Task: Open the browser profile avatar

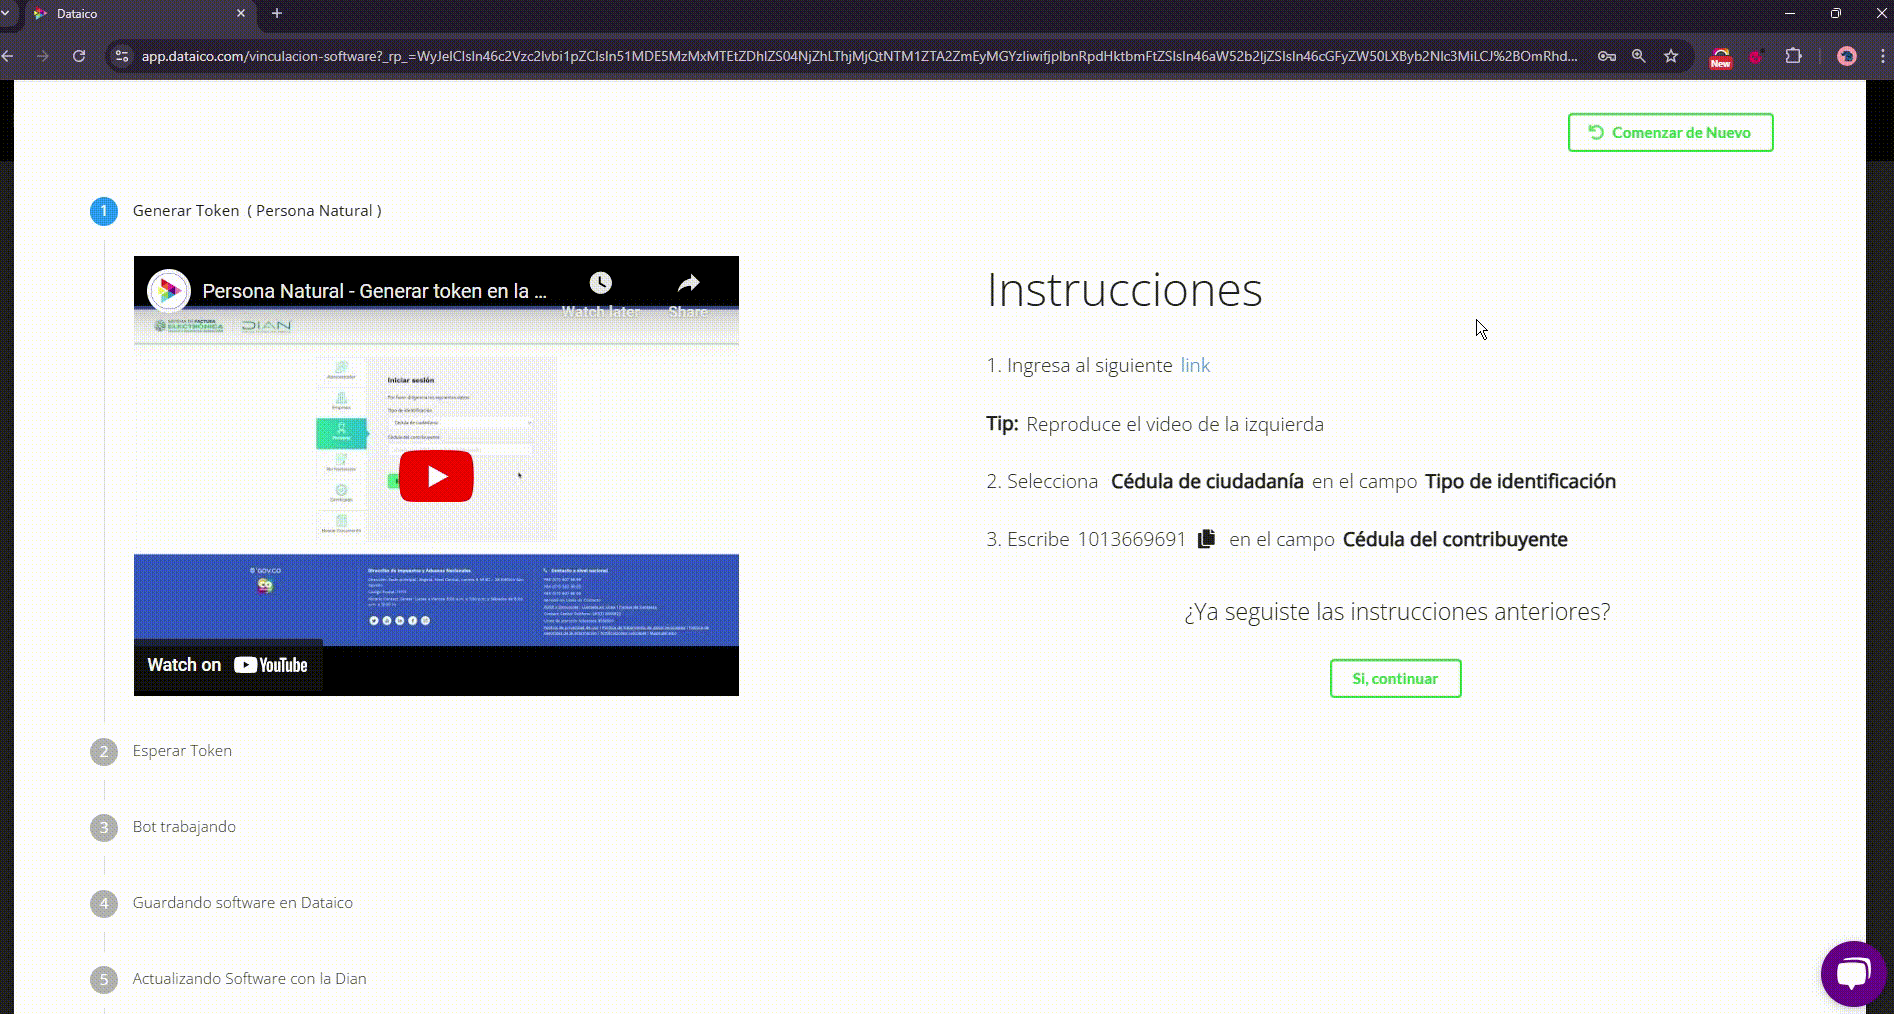Action: click(x=1847, y=56)
